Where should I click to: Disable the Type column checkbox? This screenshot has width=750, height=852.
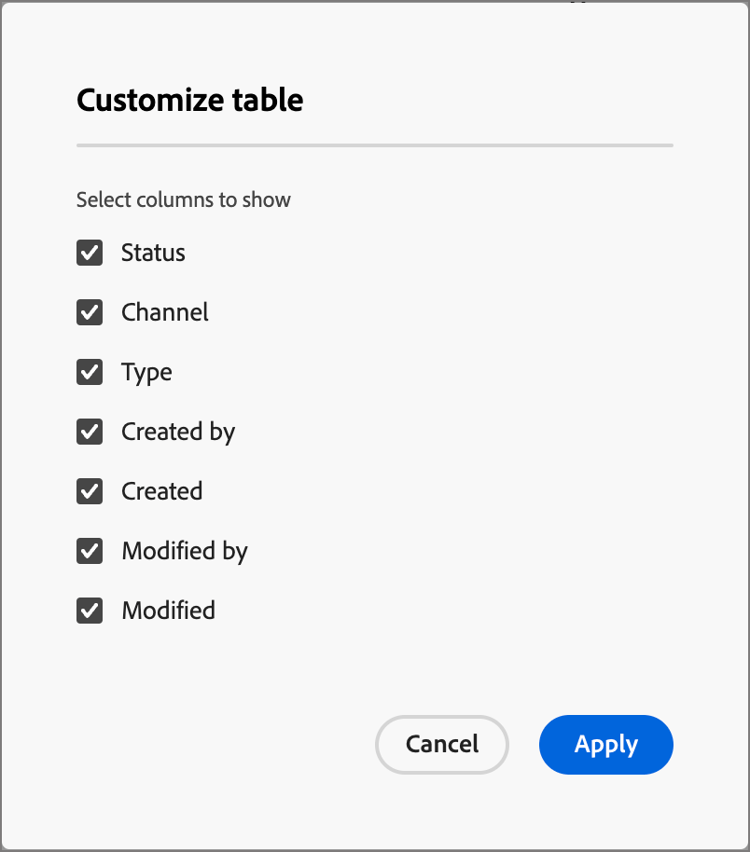pos(90,372)
